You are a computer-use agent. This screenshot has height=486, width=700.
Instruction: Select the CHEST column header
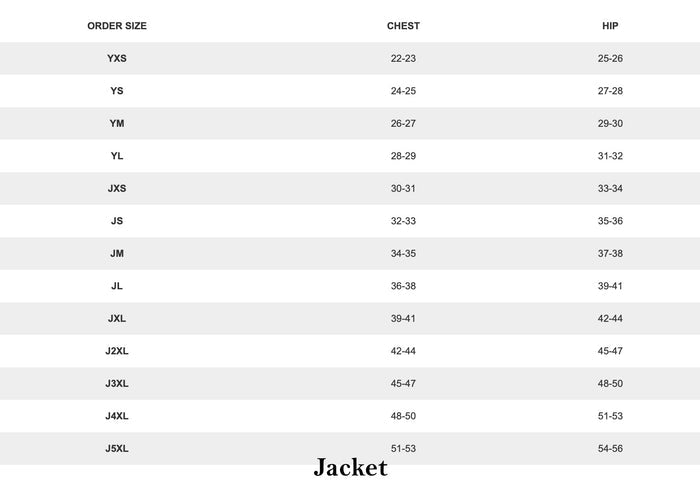click(x=403, y=26)
